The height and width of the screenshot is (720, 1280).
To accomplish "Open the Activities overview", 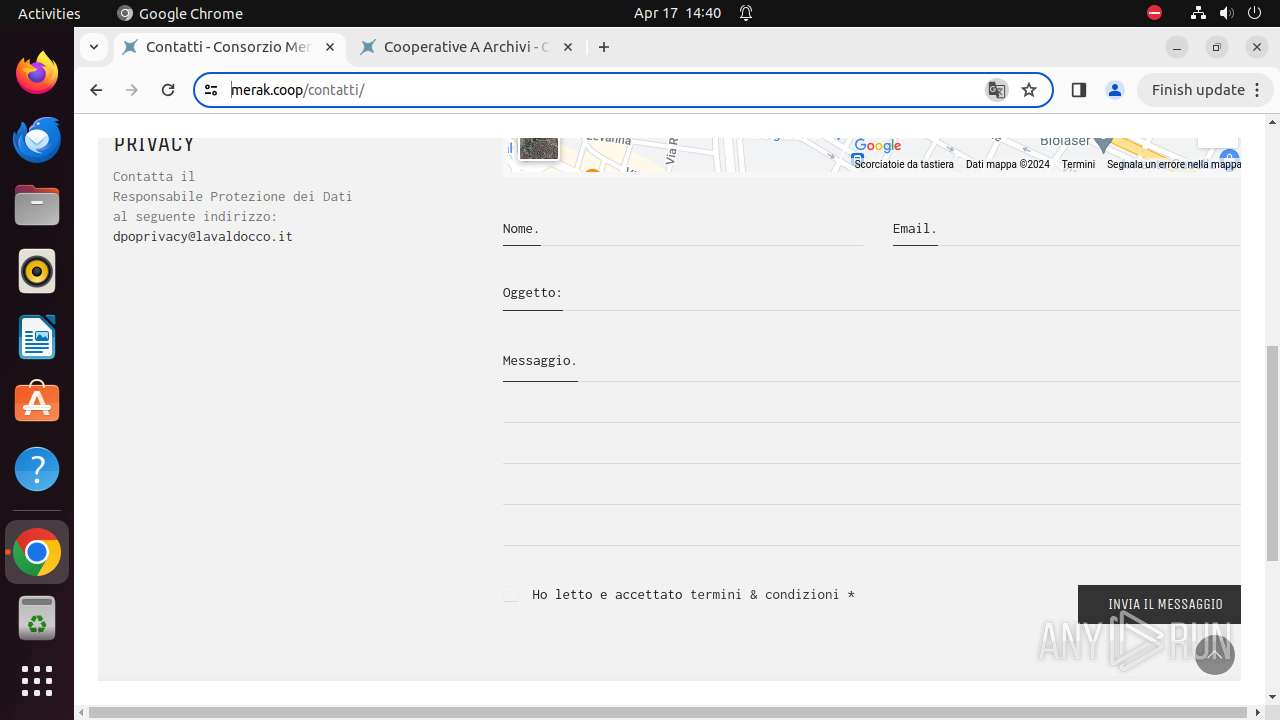I will click(49, 13).
